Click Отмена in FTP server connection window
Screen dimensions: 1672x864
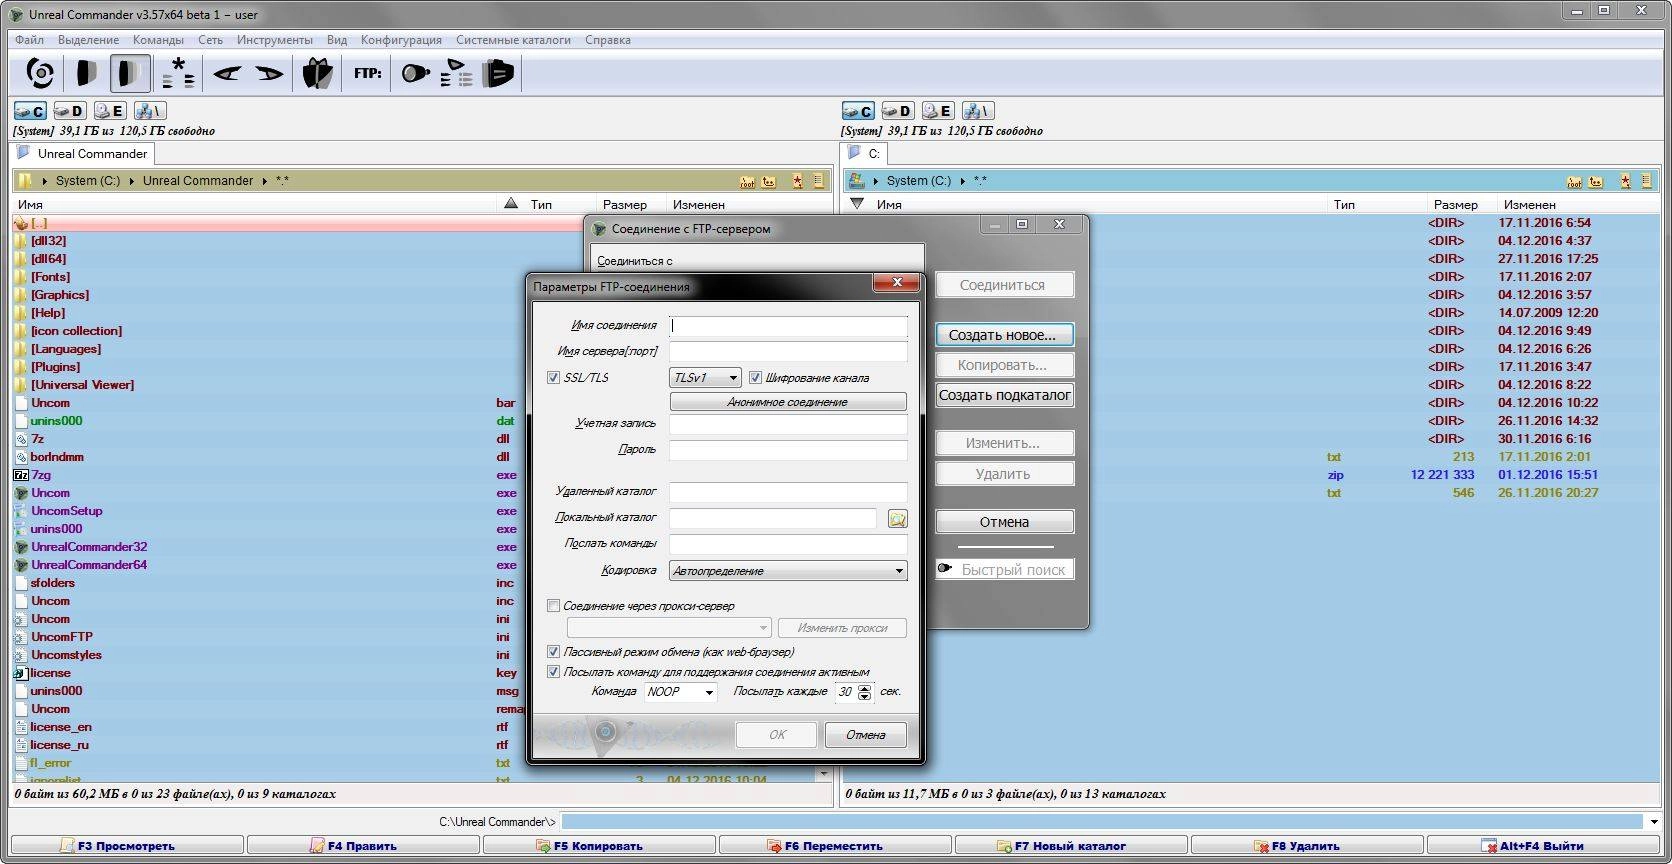tap(1004, 522)
